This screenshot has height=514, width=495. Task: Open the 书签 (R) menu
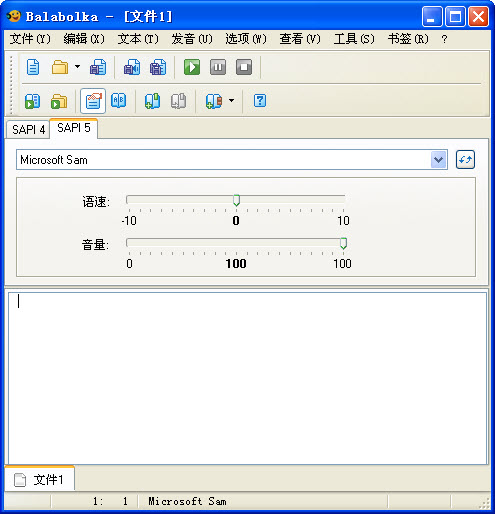click(x=408, y=39)
